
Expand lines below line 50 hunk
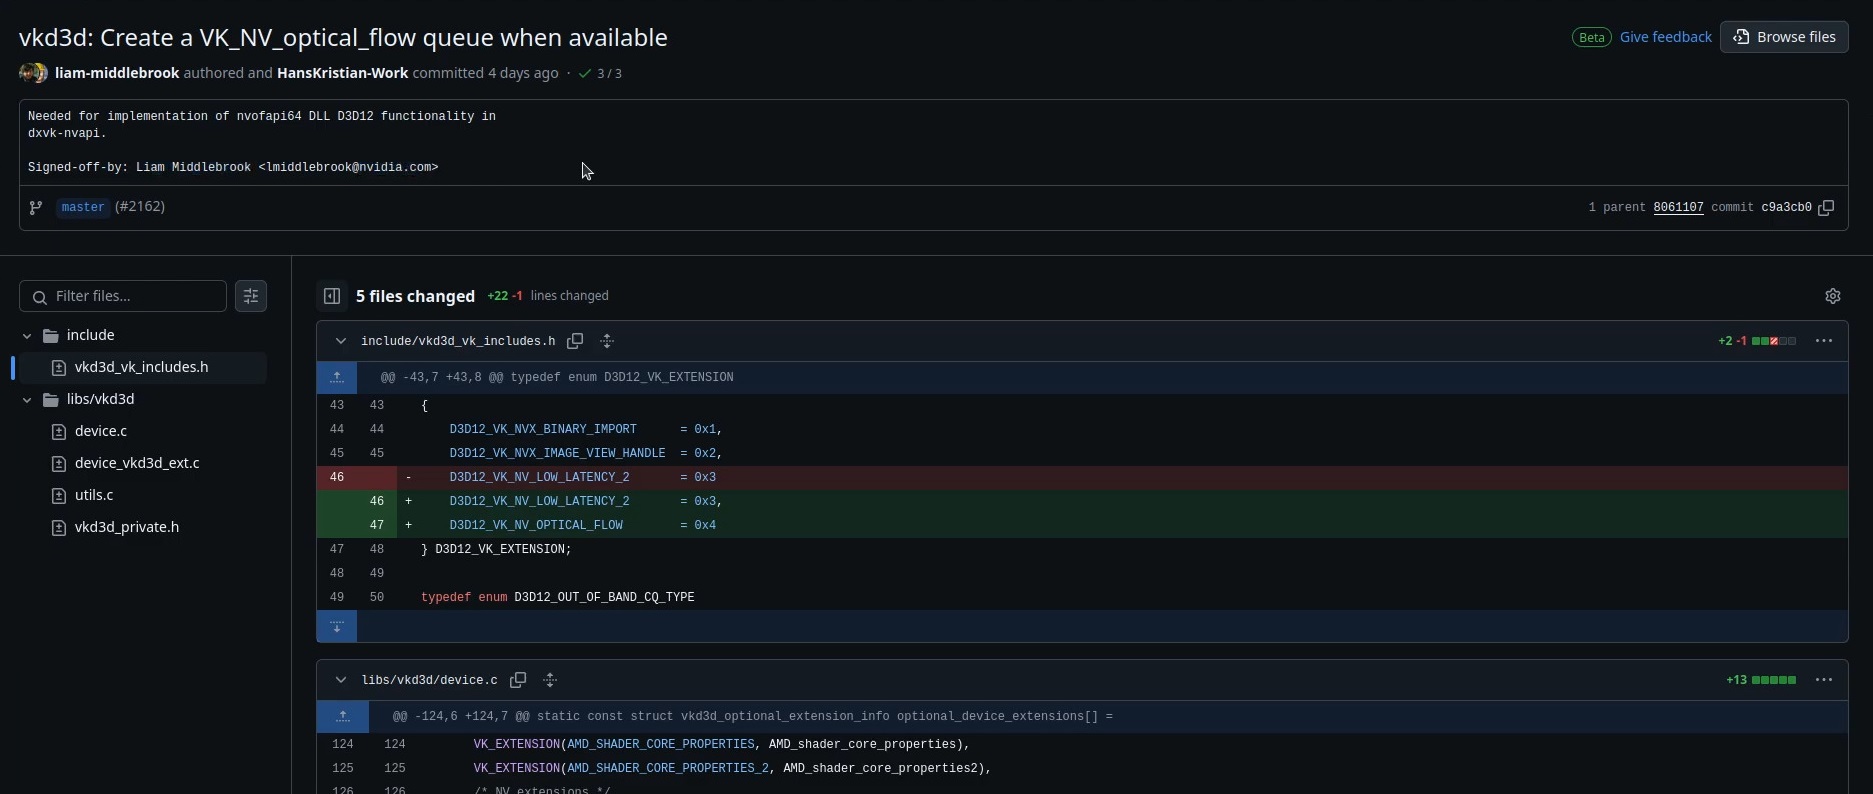337,626
